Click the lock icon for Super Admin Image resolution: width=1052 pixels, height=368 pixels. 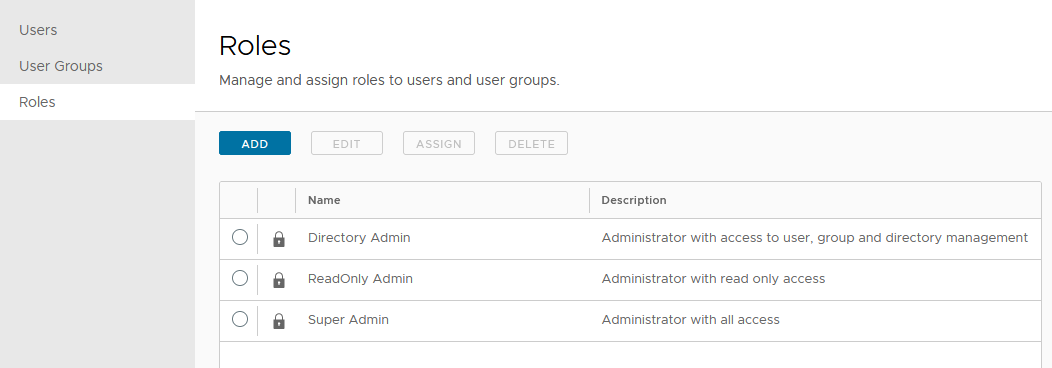point(279,321)
